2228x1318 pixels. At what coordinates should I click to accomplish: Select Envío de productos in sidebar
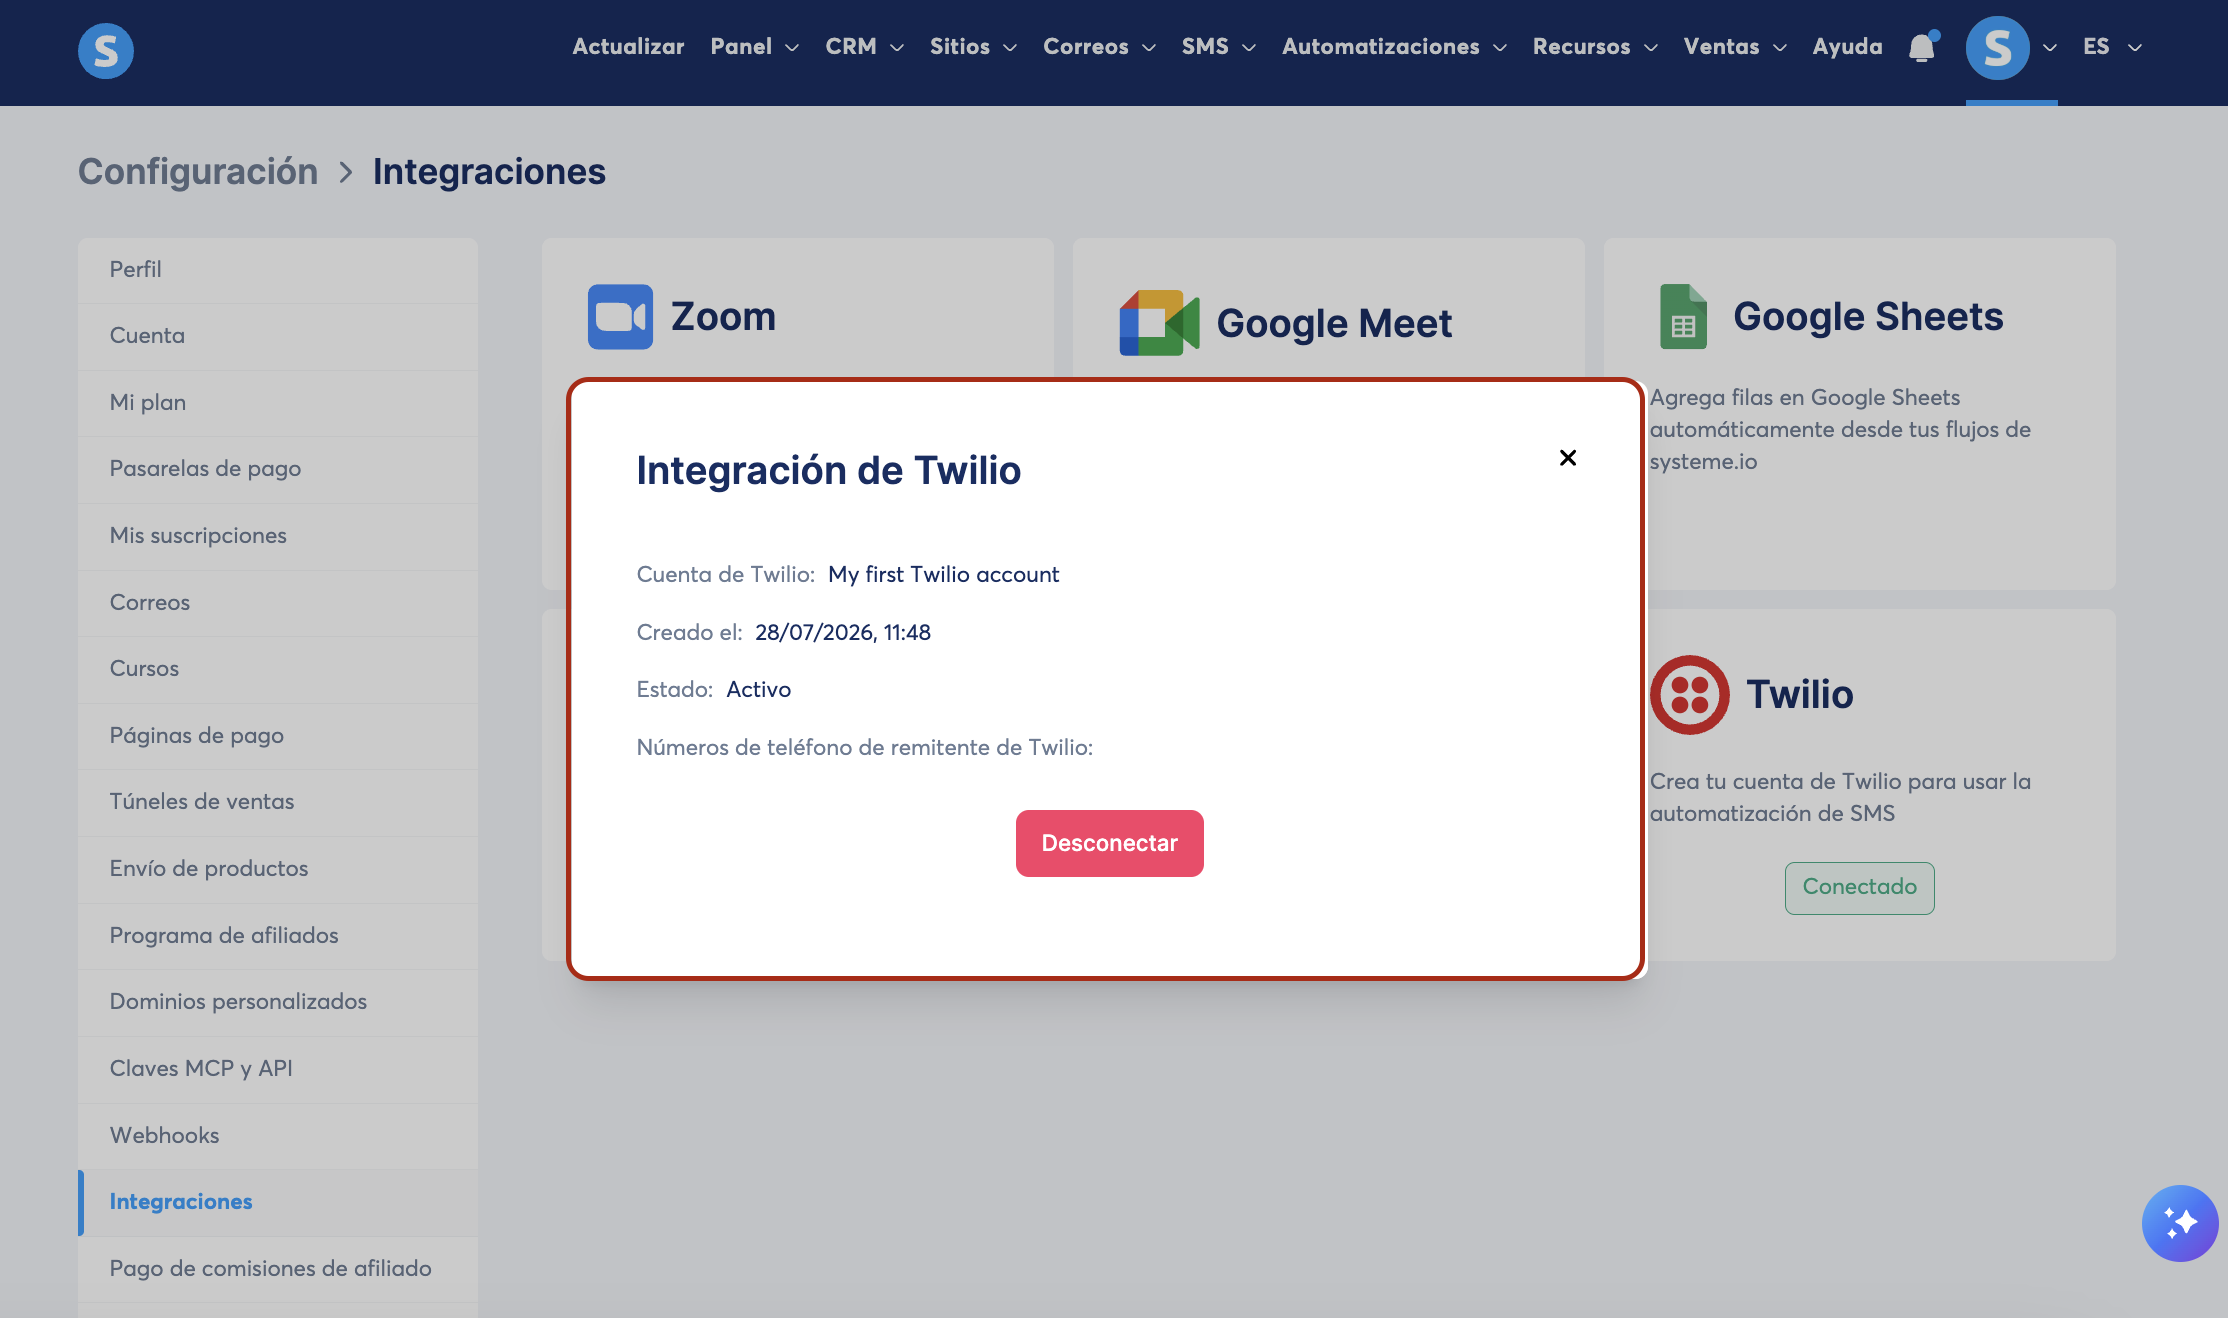pyautogui.click(x=278, y=869)
